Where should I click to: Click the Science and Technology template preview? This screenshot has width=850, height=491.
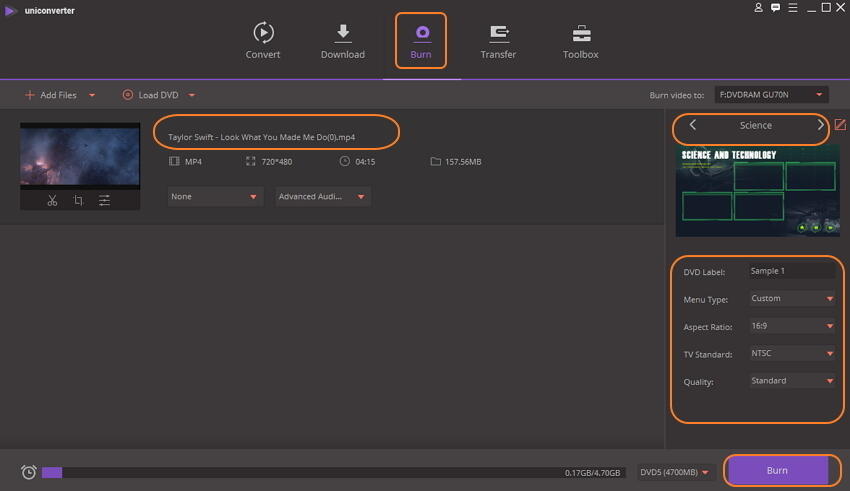(x=757, y=191)
